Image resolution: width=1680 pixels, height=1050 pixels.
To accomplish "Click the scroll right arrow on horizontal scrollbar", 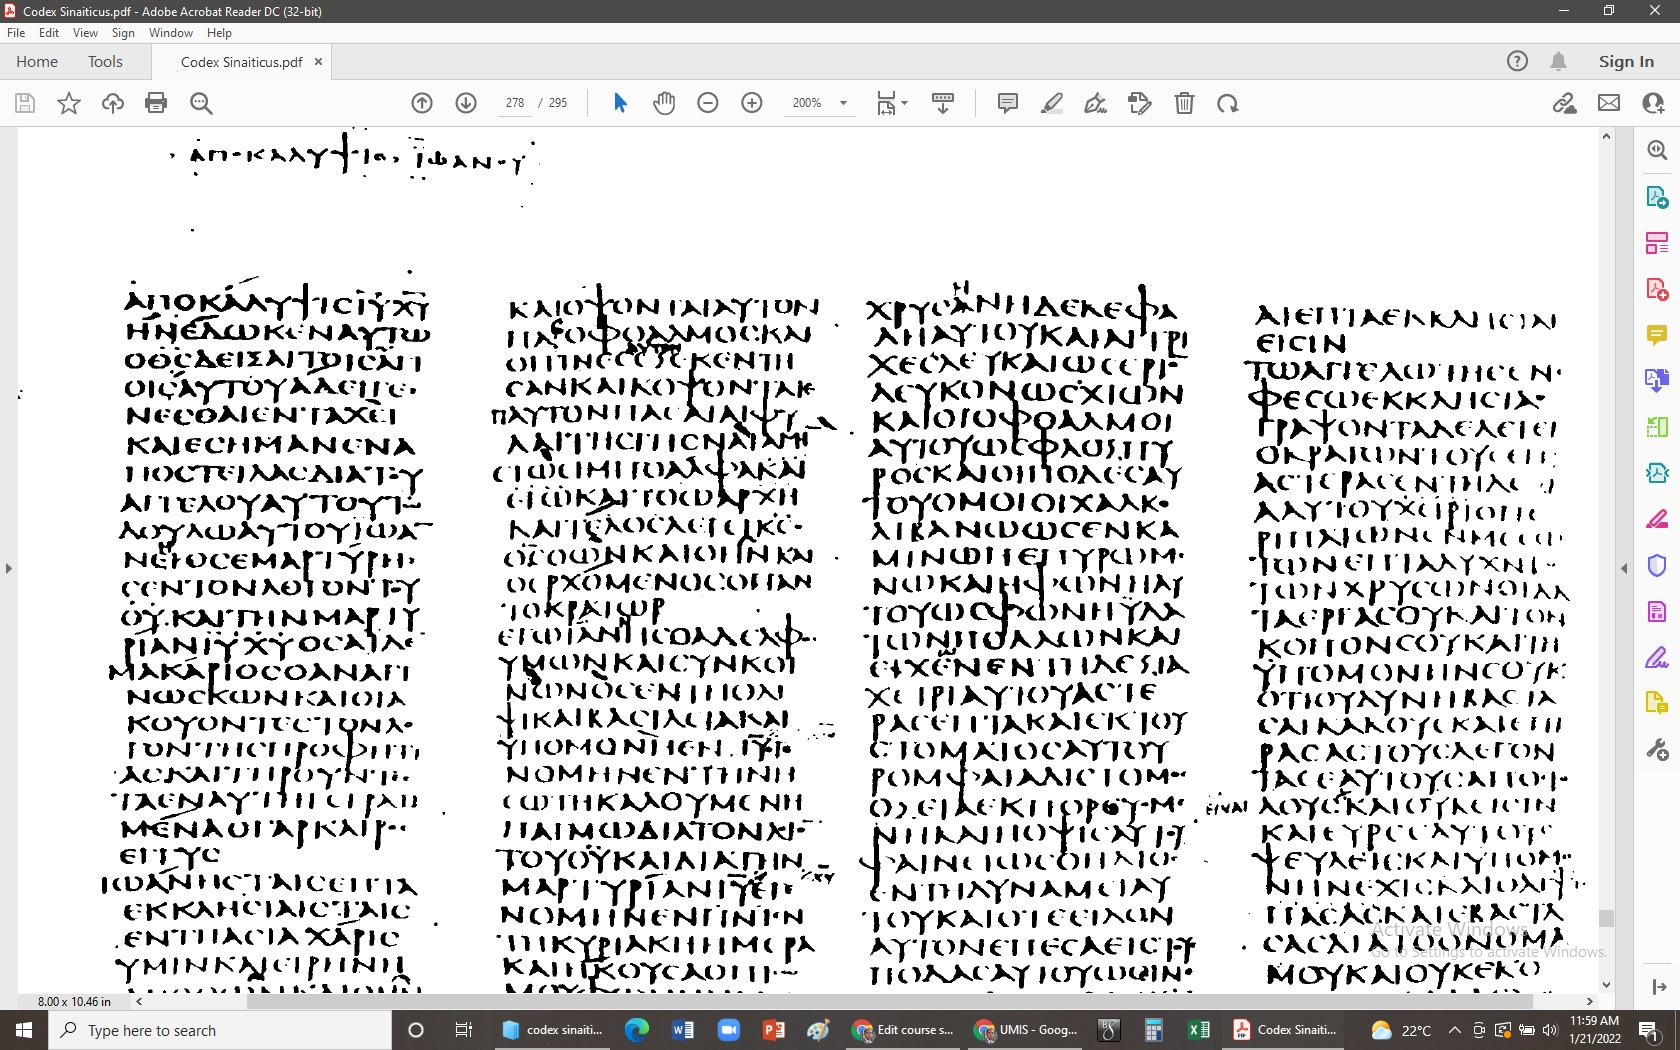I will point(1589,1001).
